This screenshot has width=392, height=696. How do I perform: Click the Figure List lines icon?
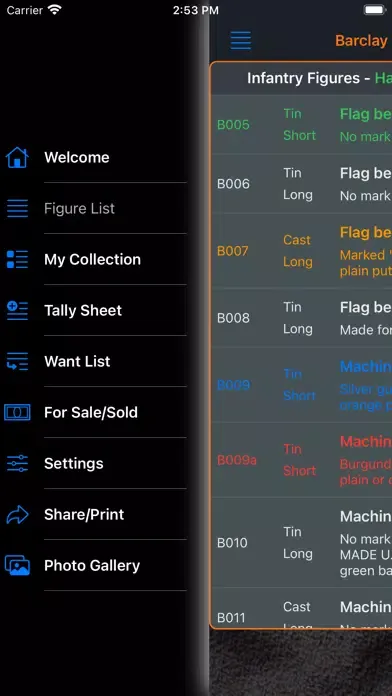click(x=17, y=208)
